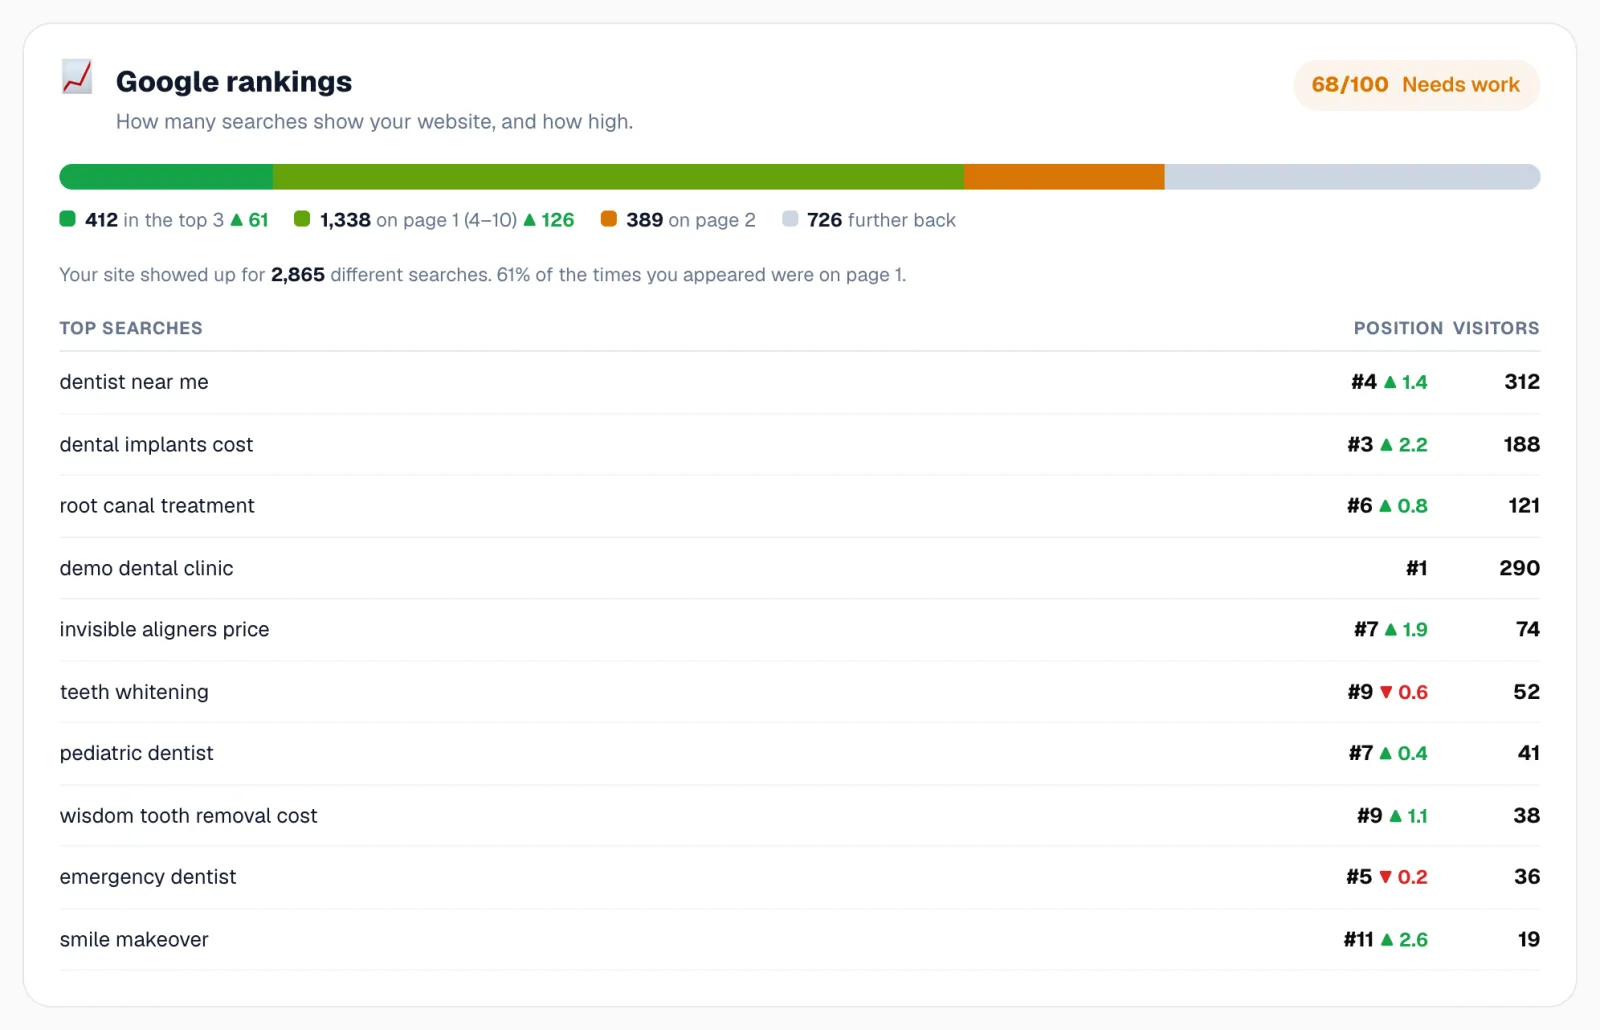Click the 'How many searches show your website' subtitle
The image size is (1600, 1030).
374,122
